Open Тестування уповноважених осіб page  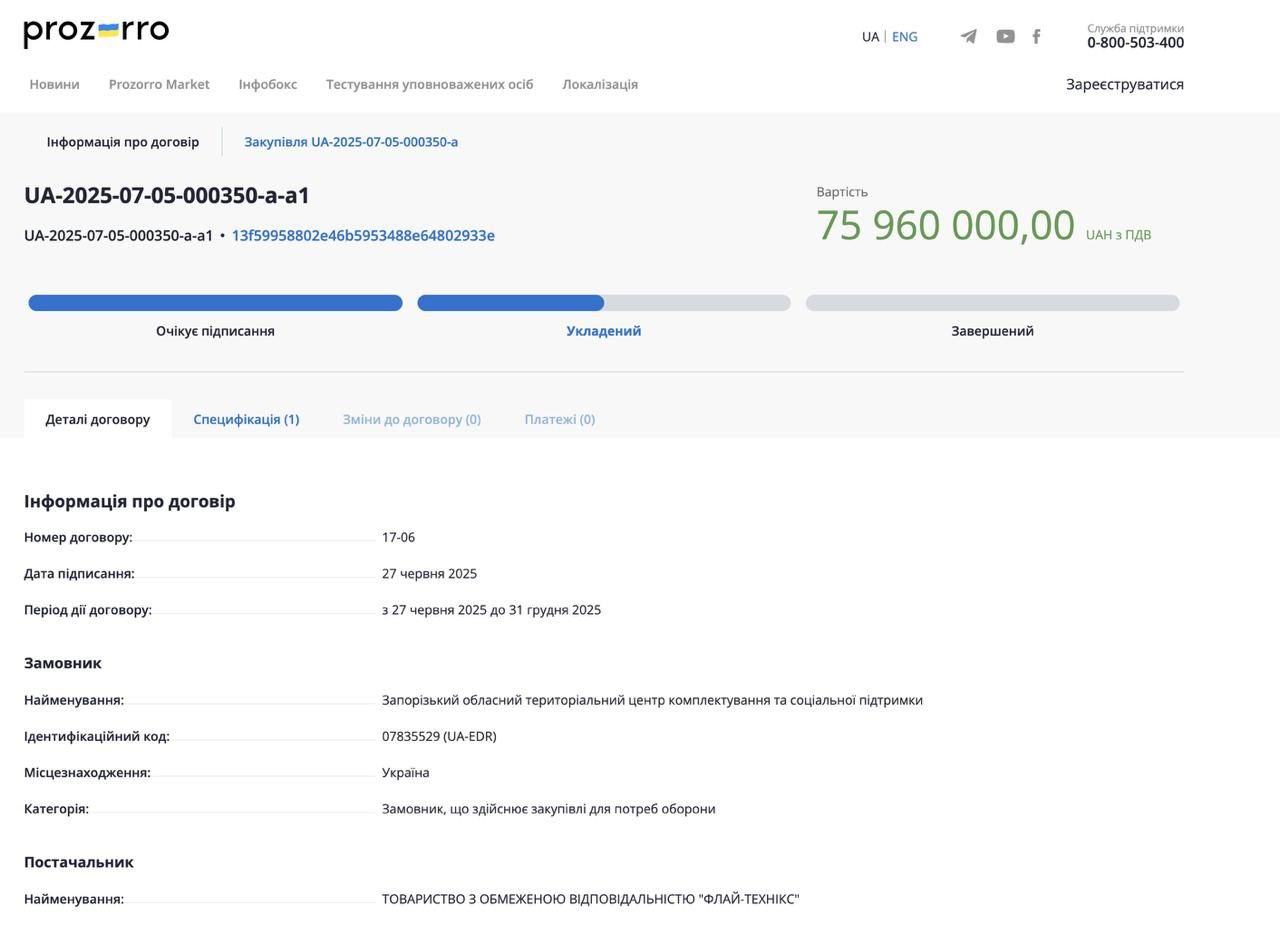pos(429,84)
